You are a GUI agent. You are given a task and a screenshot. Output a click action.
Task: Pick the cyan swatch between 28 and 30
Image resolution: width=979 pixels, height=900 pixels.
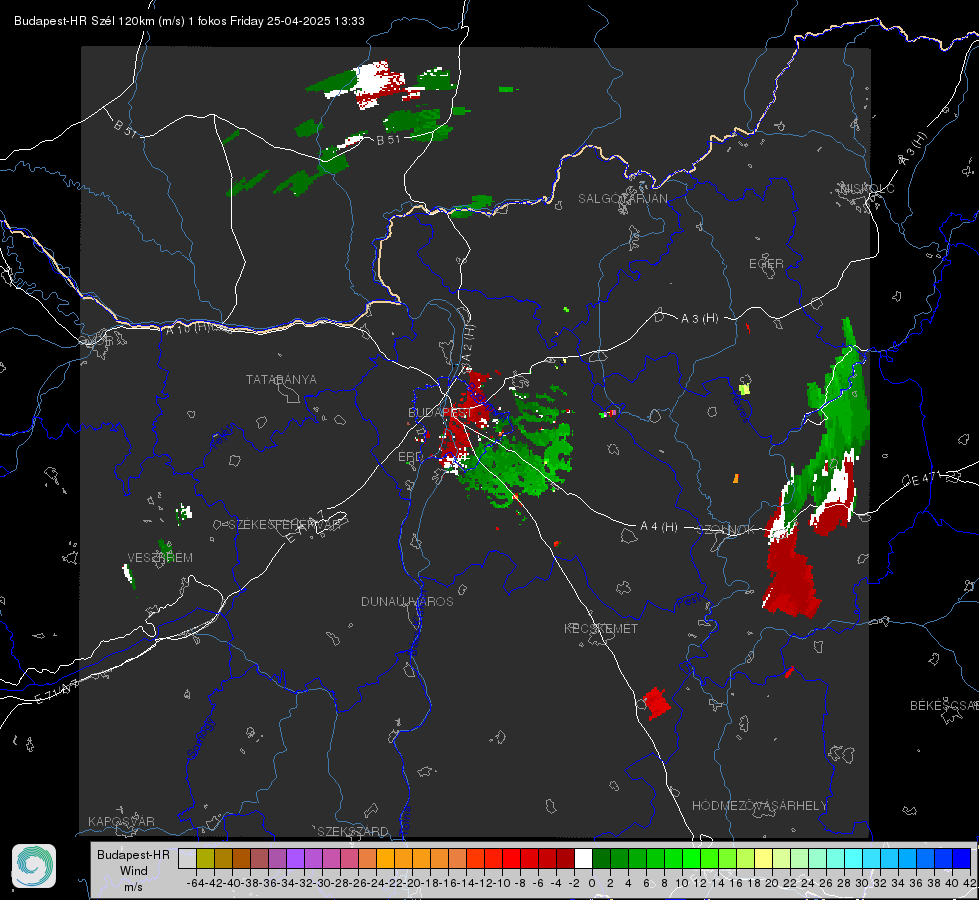click(x=854, y=859)
